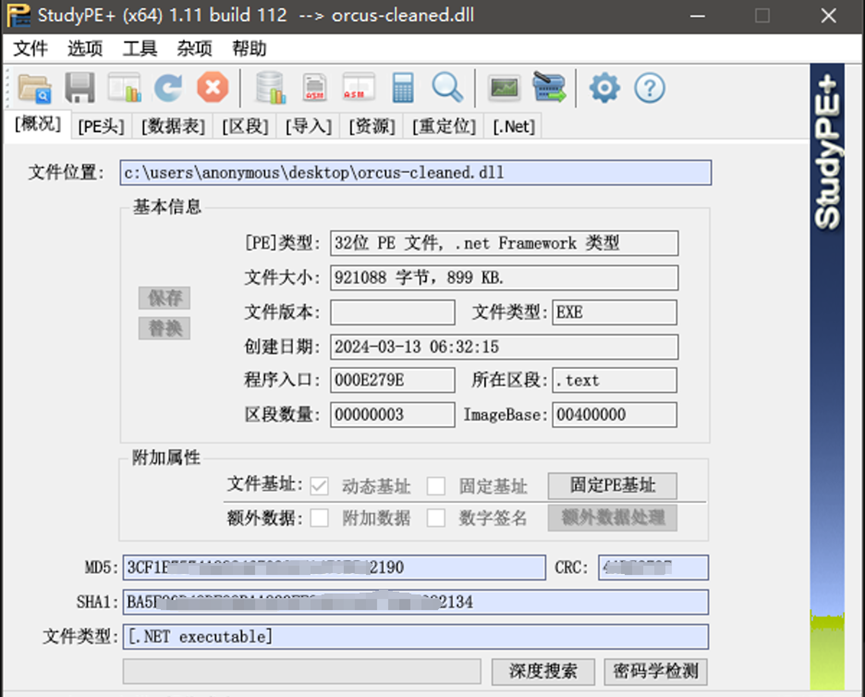Open the chart report toolbar icon

point(125,88)
